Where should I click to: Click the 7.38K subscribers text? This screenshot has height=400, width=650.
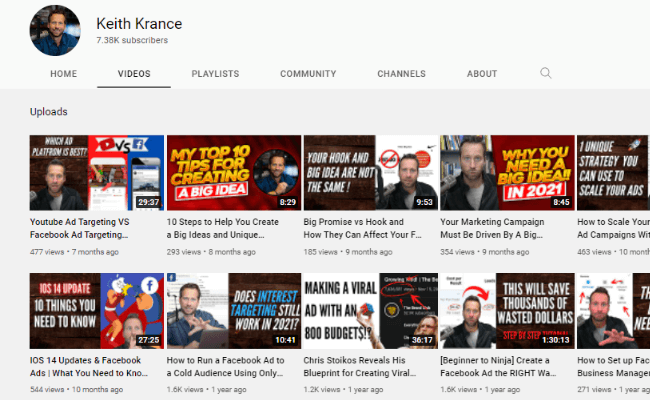pyautogui.click(x=132, y=40)
